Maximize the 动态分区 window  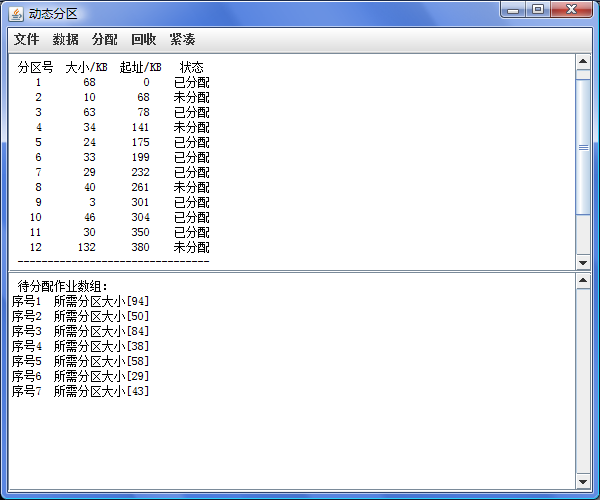tap(538, 10)
